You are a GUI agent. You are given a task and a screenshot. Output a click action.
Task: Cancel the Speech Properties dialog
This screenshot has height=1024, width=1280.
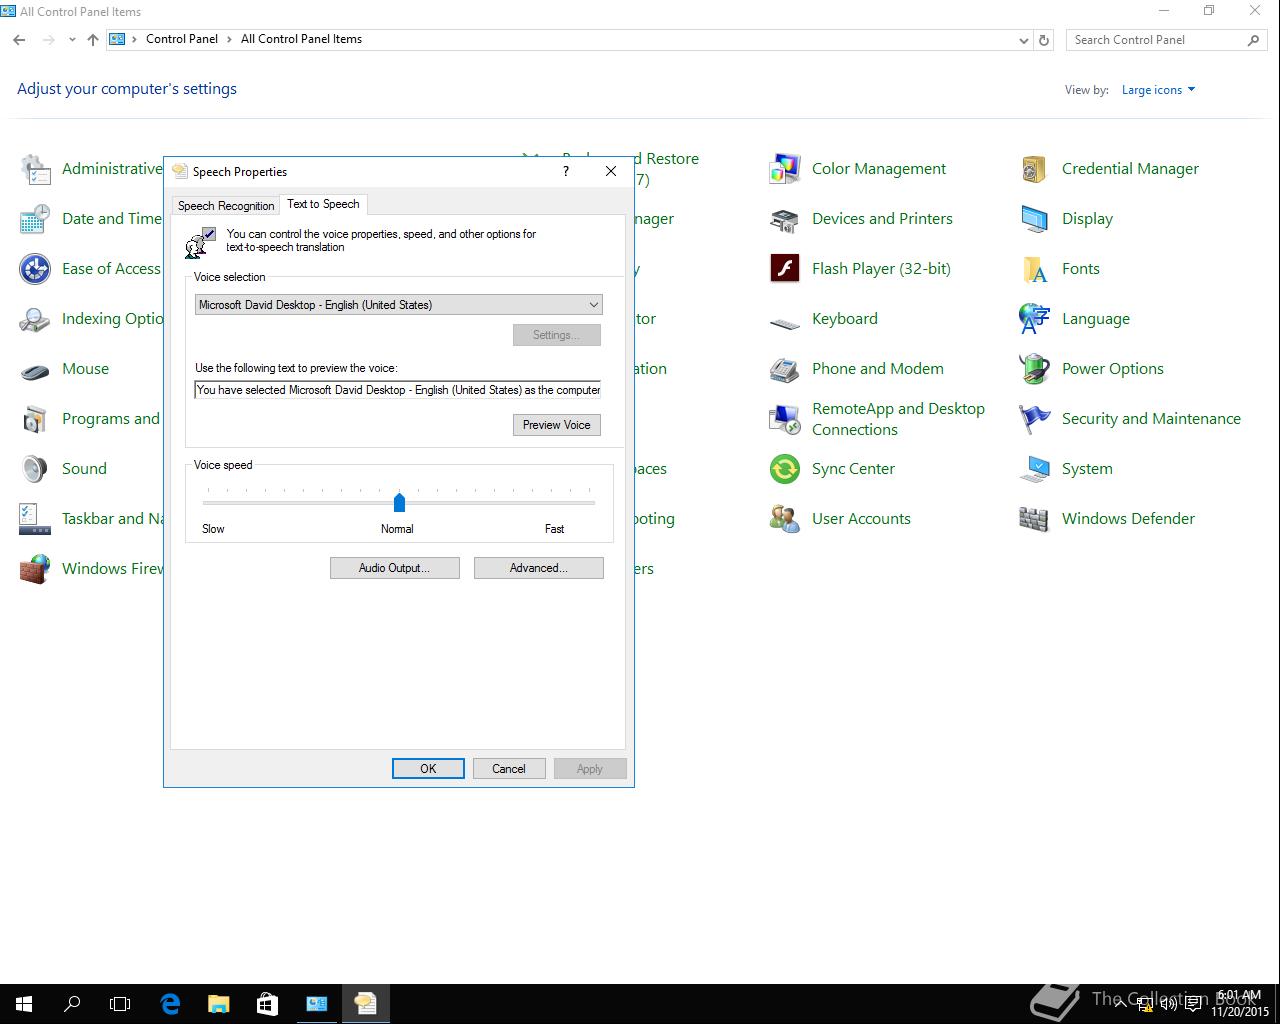(509, 769)
